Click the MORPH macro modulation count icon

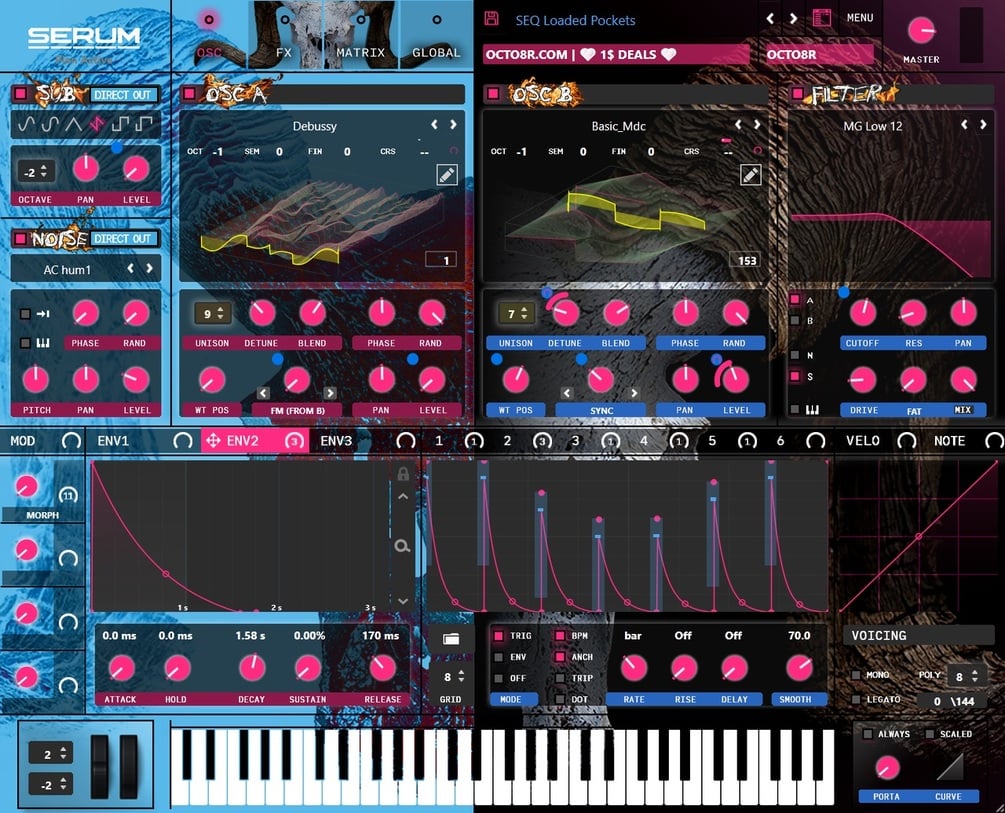(x=68, y=495)
